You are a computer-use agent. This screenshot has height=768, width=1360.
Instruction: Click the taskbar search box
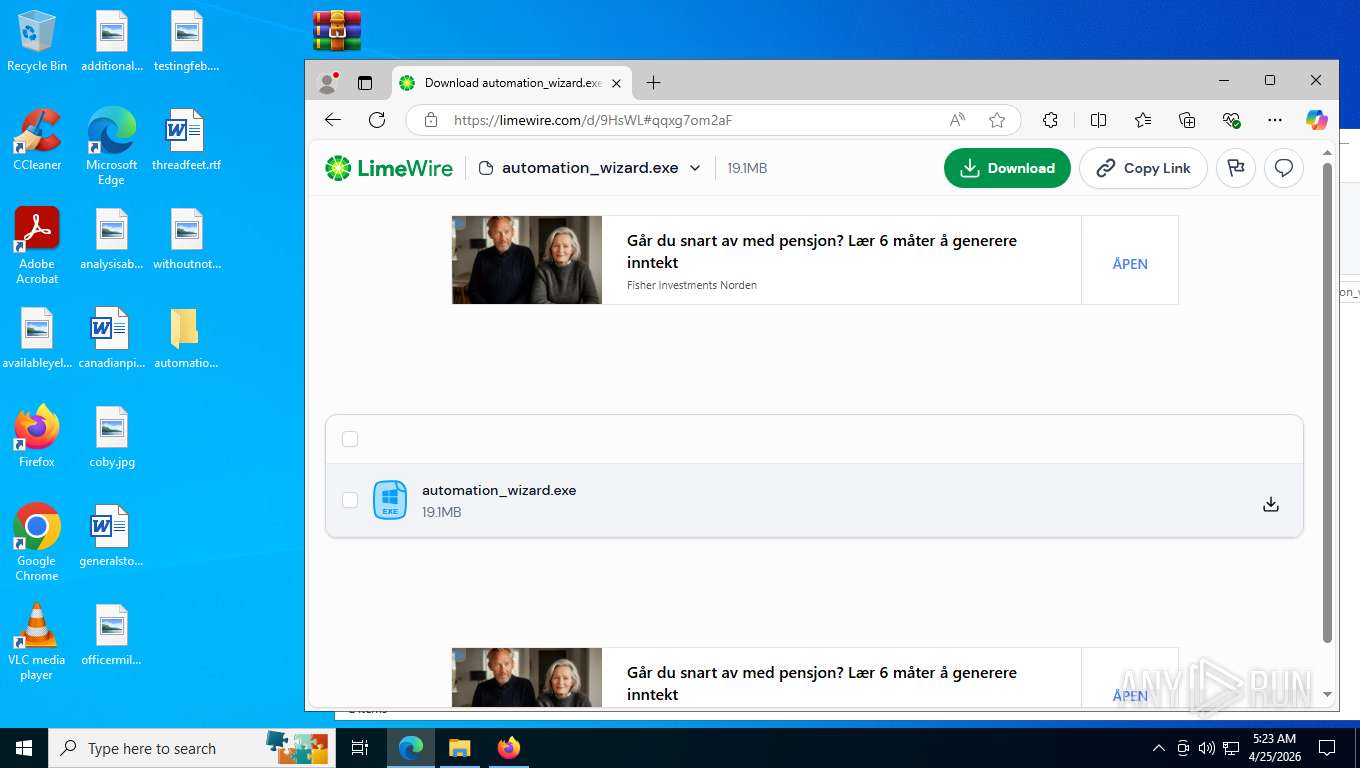[x=191, y=748]
